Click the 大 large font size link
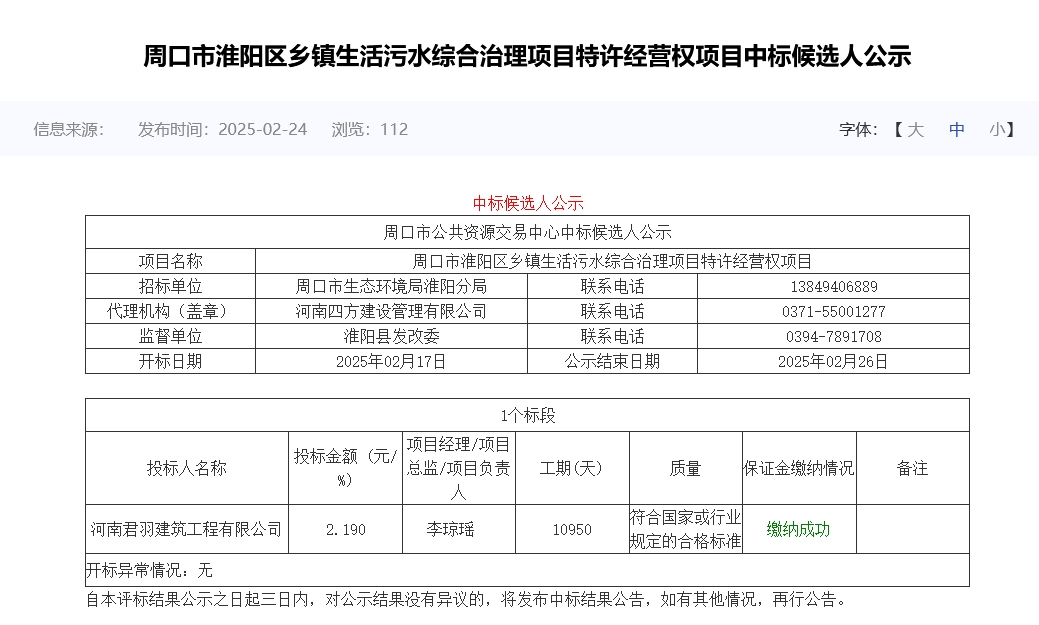The width and height of the screenshot is (1039, 625). click(915, 130)
